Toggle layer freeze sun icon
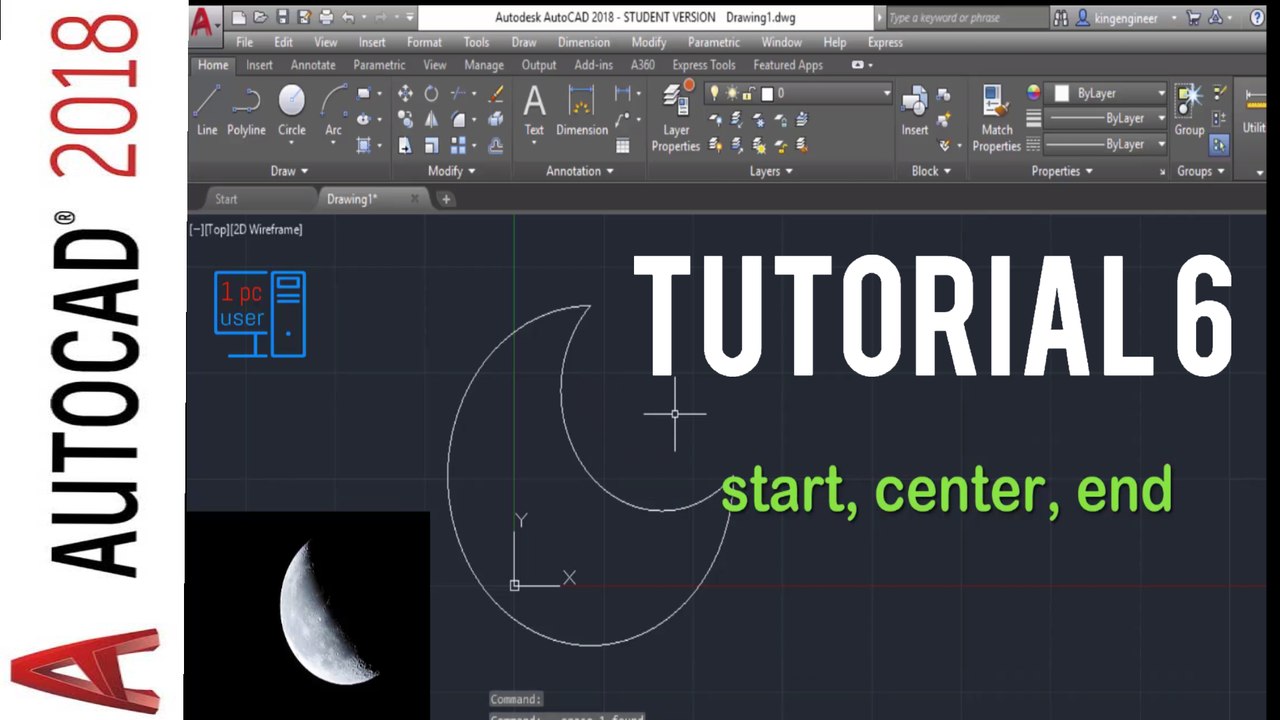 (732, 93)
